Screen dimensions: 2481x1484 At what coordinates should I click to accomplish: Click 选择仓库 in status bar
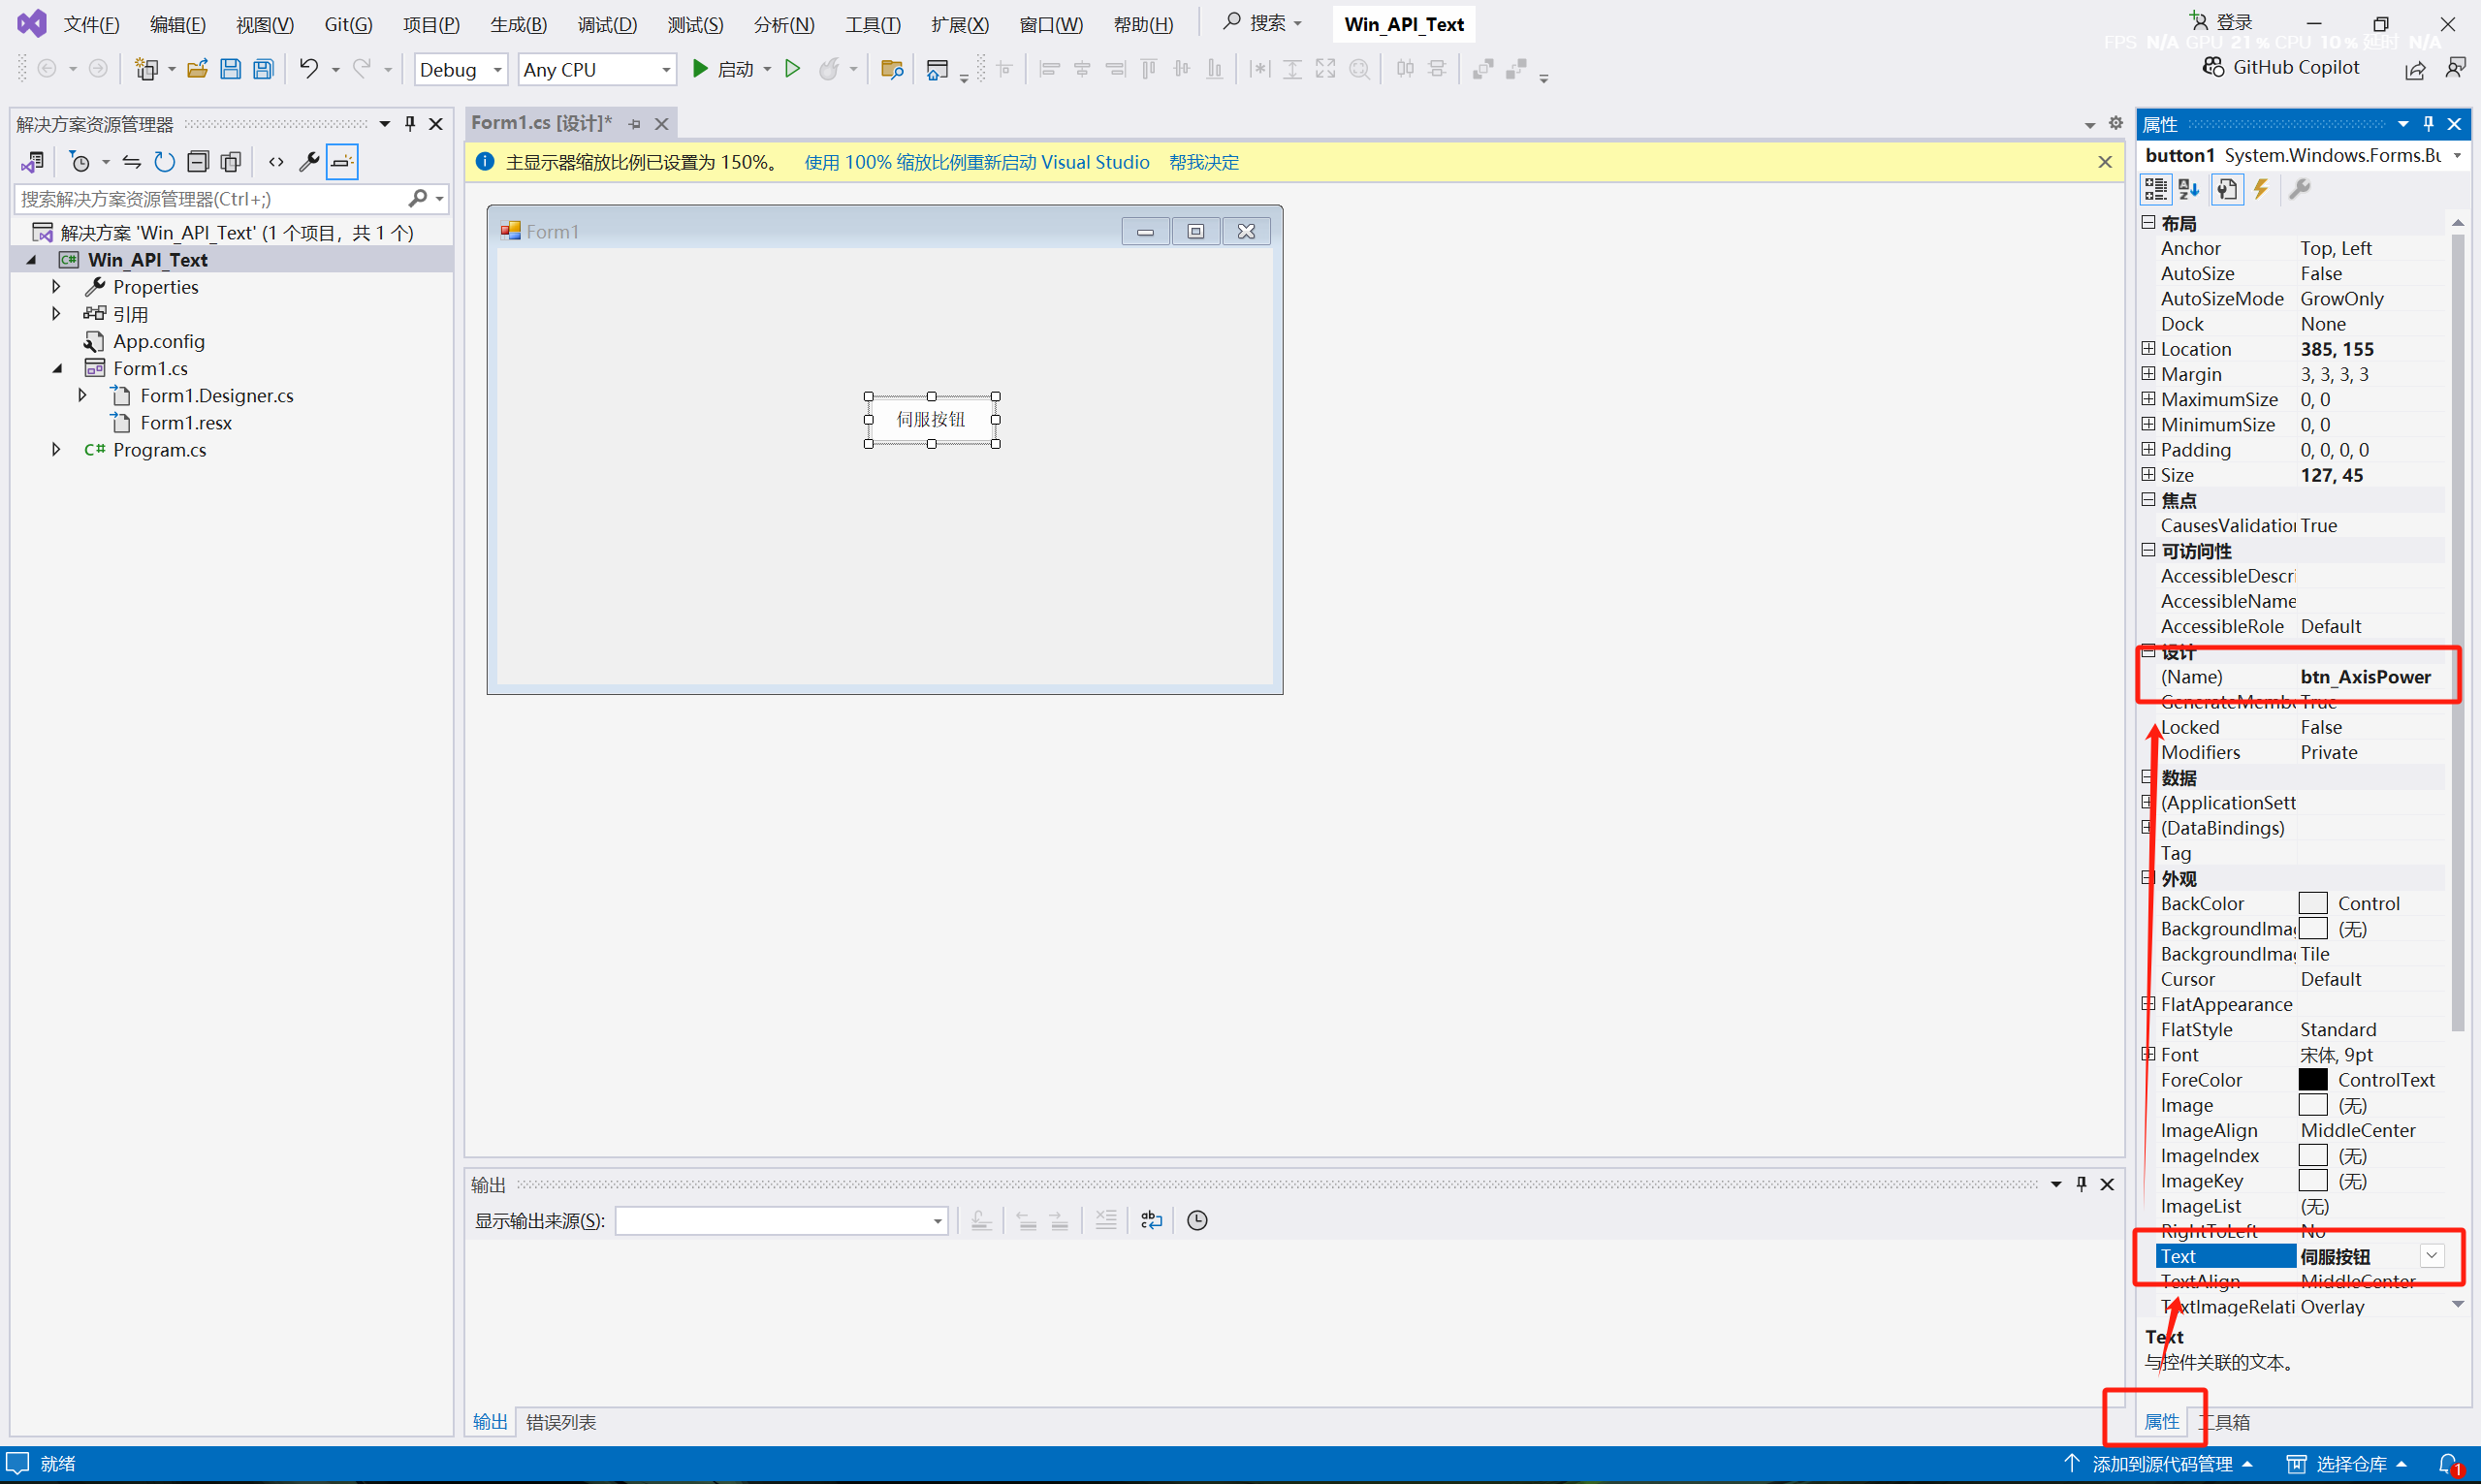[2347, 1464]
